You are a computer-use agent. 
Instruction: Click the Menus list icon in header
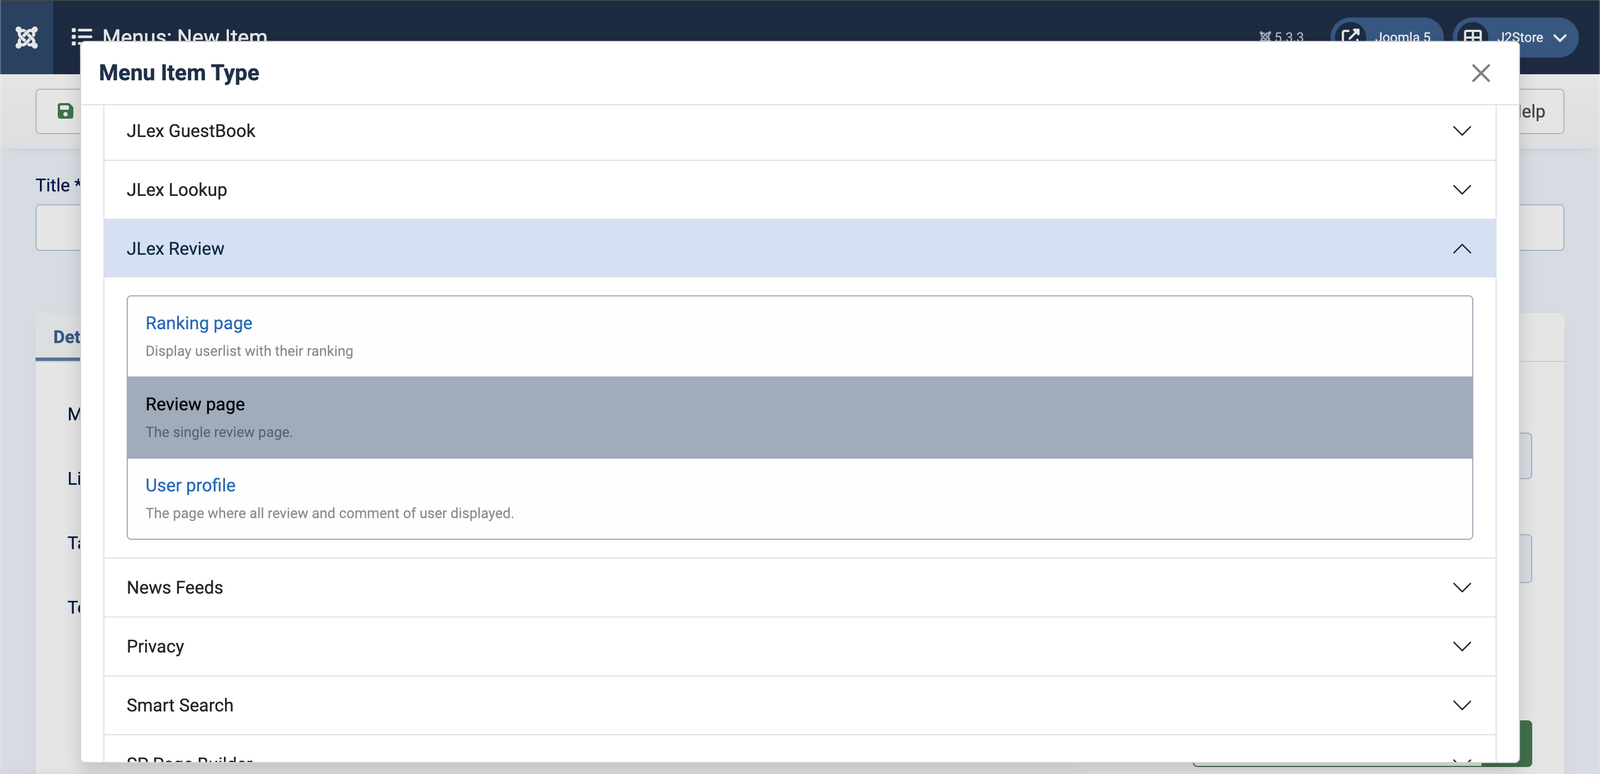click(82, 37)
